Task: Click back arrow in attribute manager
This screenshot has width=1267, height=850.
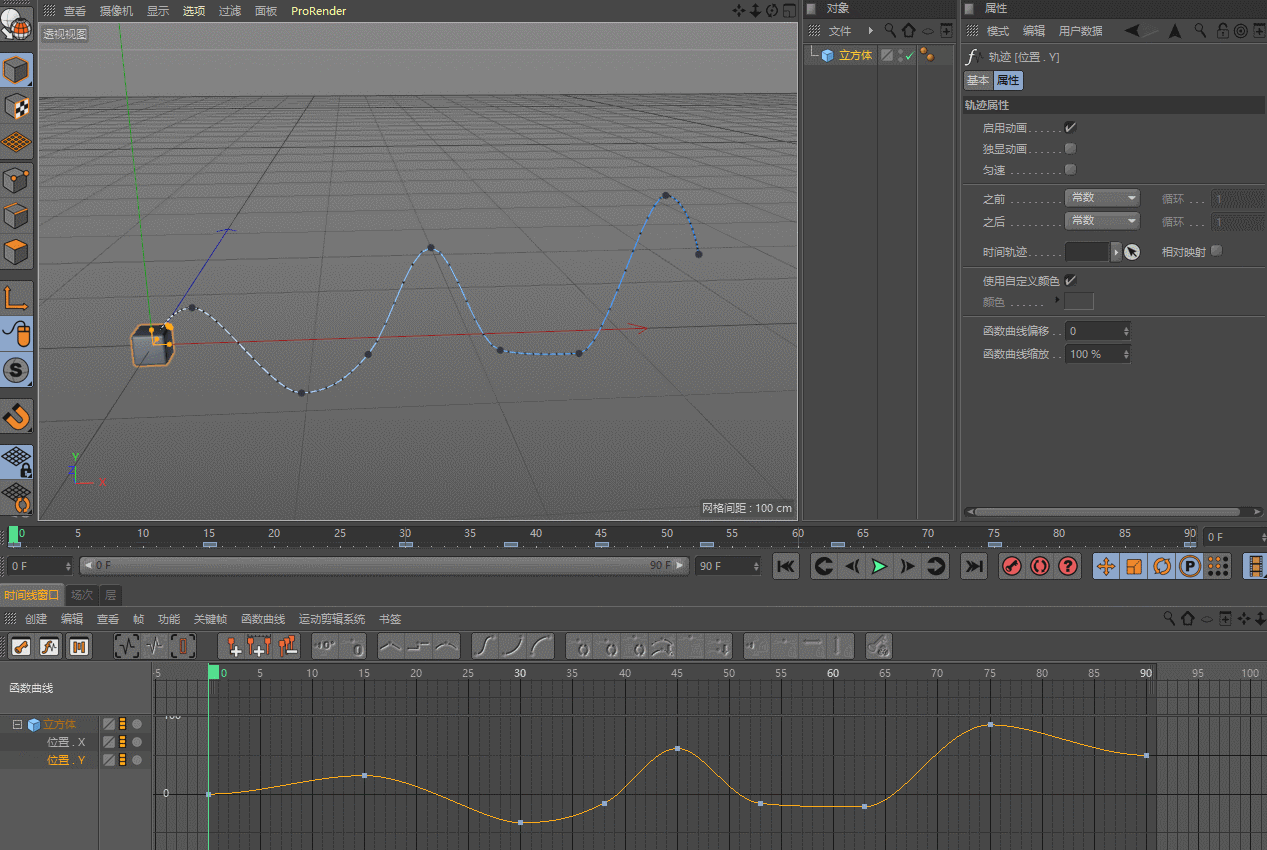Action: [x=1132, y=31]
